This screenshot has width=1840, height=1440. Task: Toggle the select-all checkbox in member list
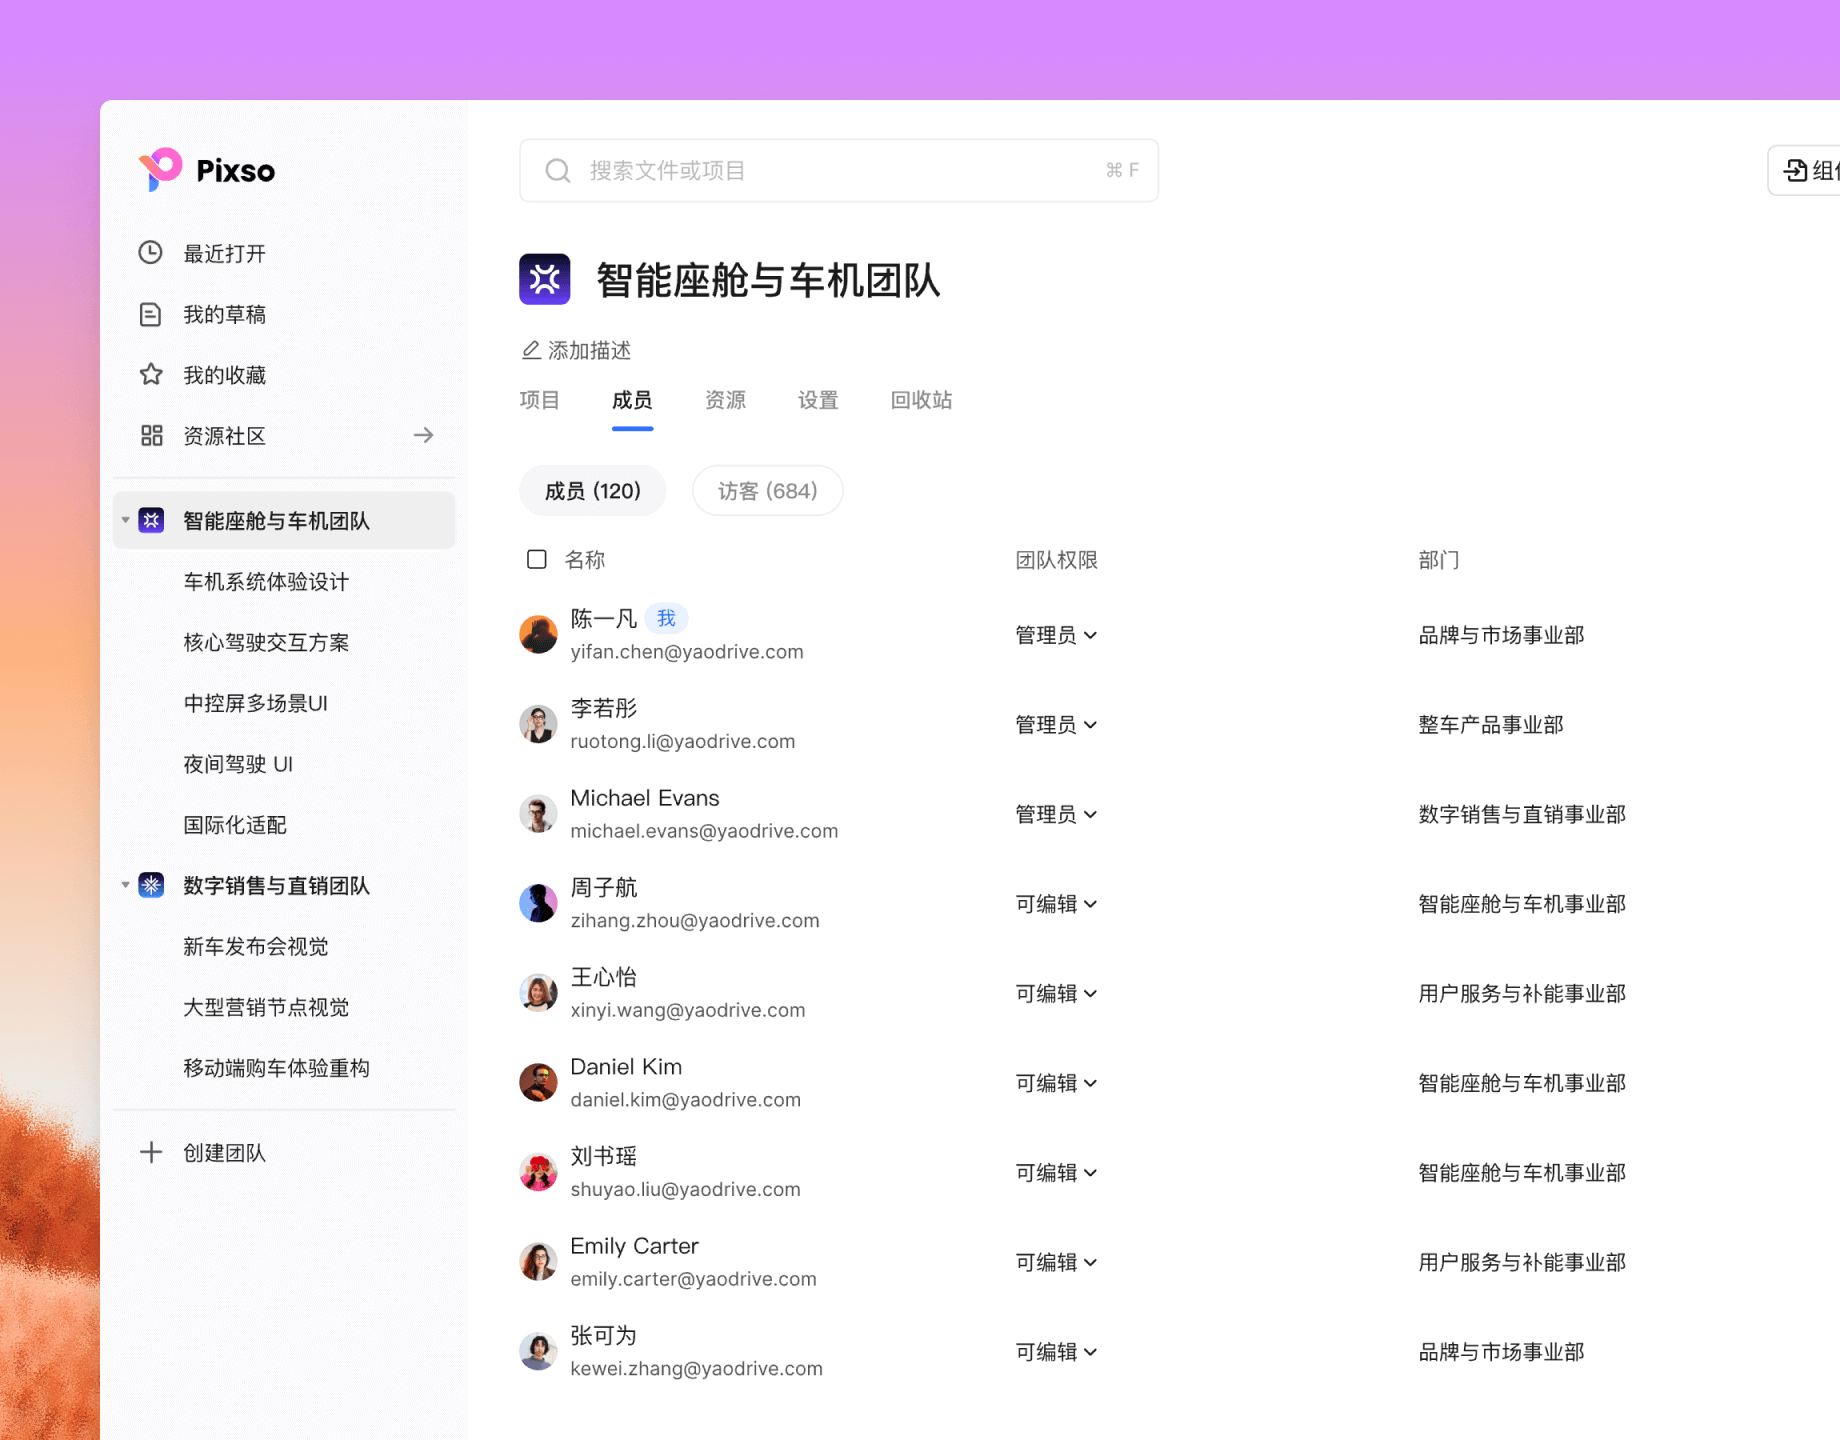coord(537,559)
